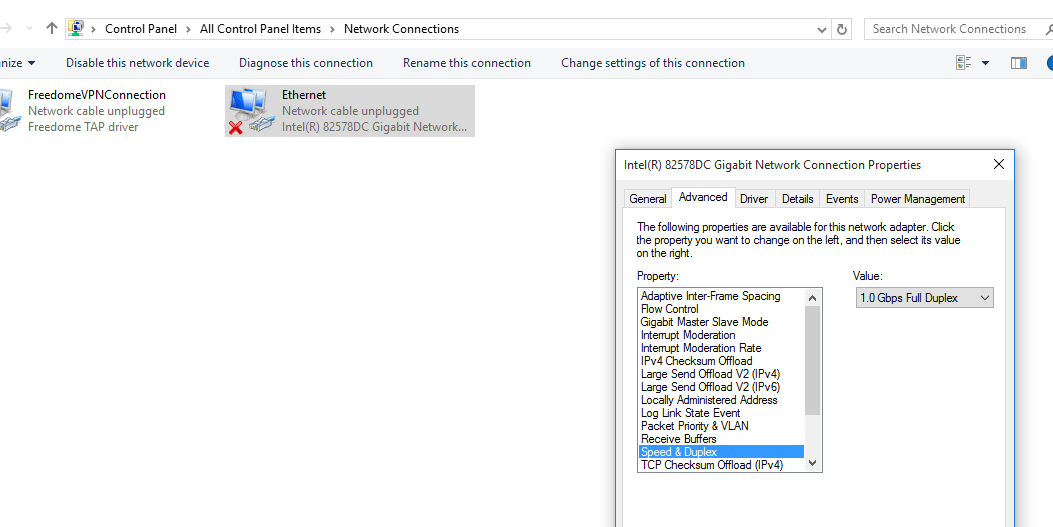Image resolution: width=1053 pixels, height=527 pixels.
Task: Click the Network Connections breadcrumb
Action: [402, 29]
